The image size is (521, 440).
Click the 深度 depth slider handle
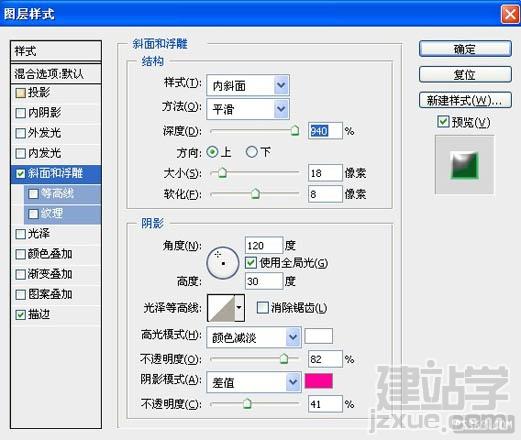295,130
